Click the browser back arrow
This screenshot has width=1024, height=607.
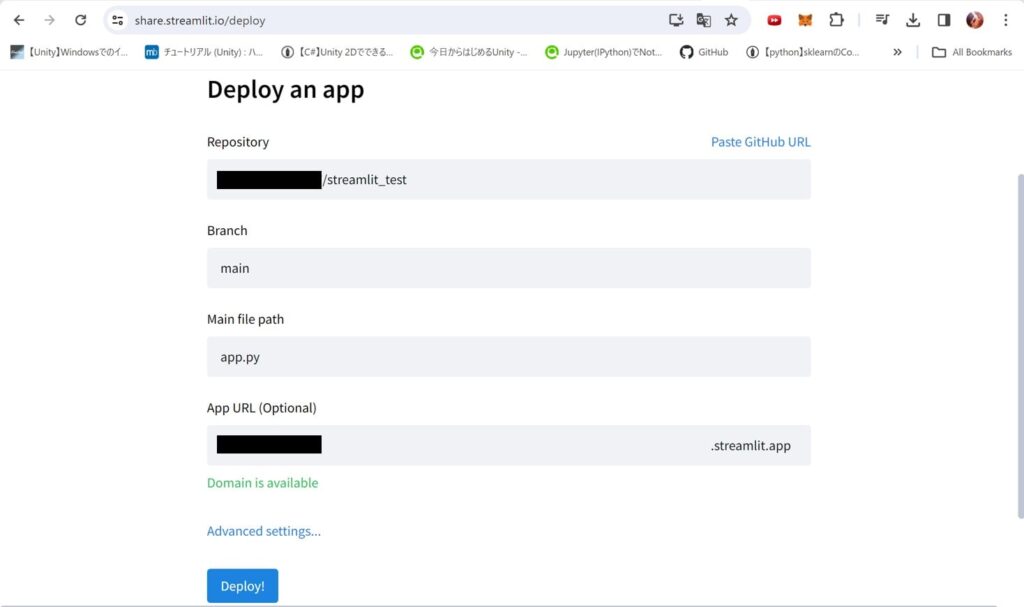tap(19, 20)
